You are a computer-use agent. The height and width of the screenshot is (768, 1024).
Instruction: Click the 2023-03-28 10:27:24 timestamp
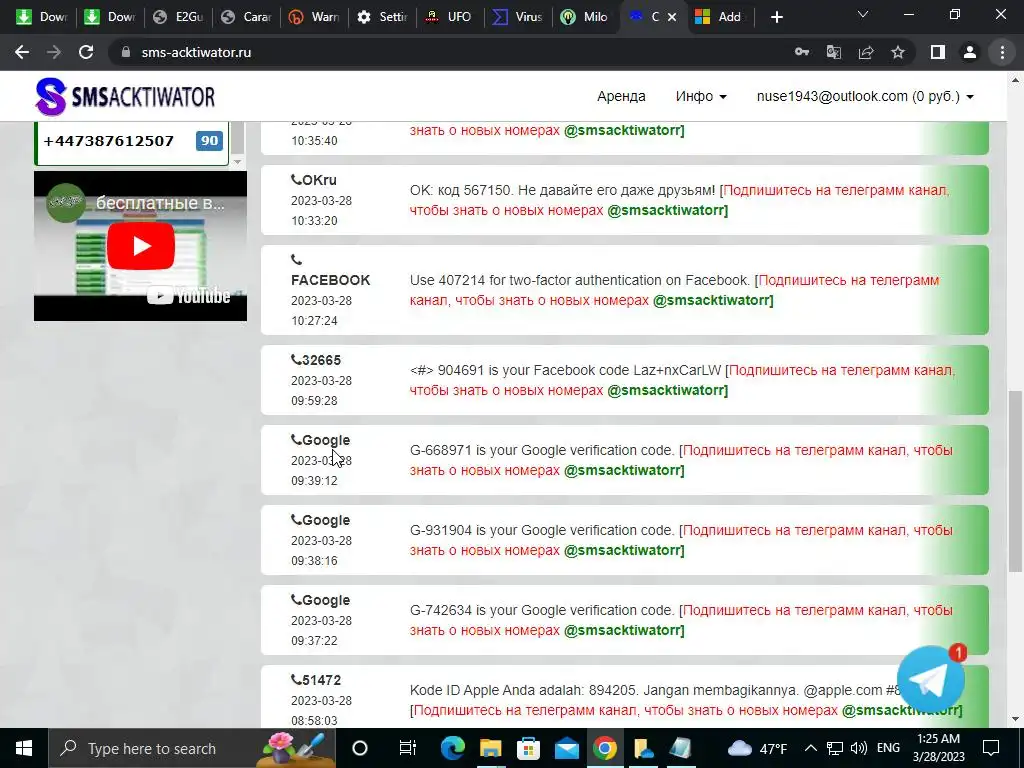tap(321, 311)
